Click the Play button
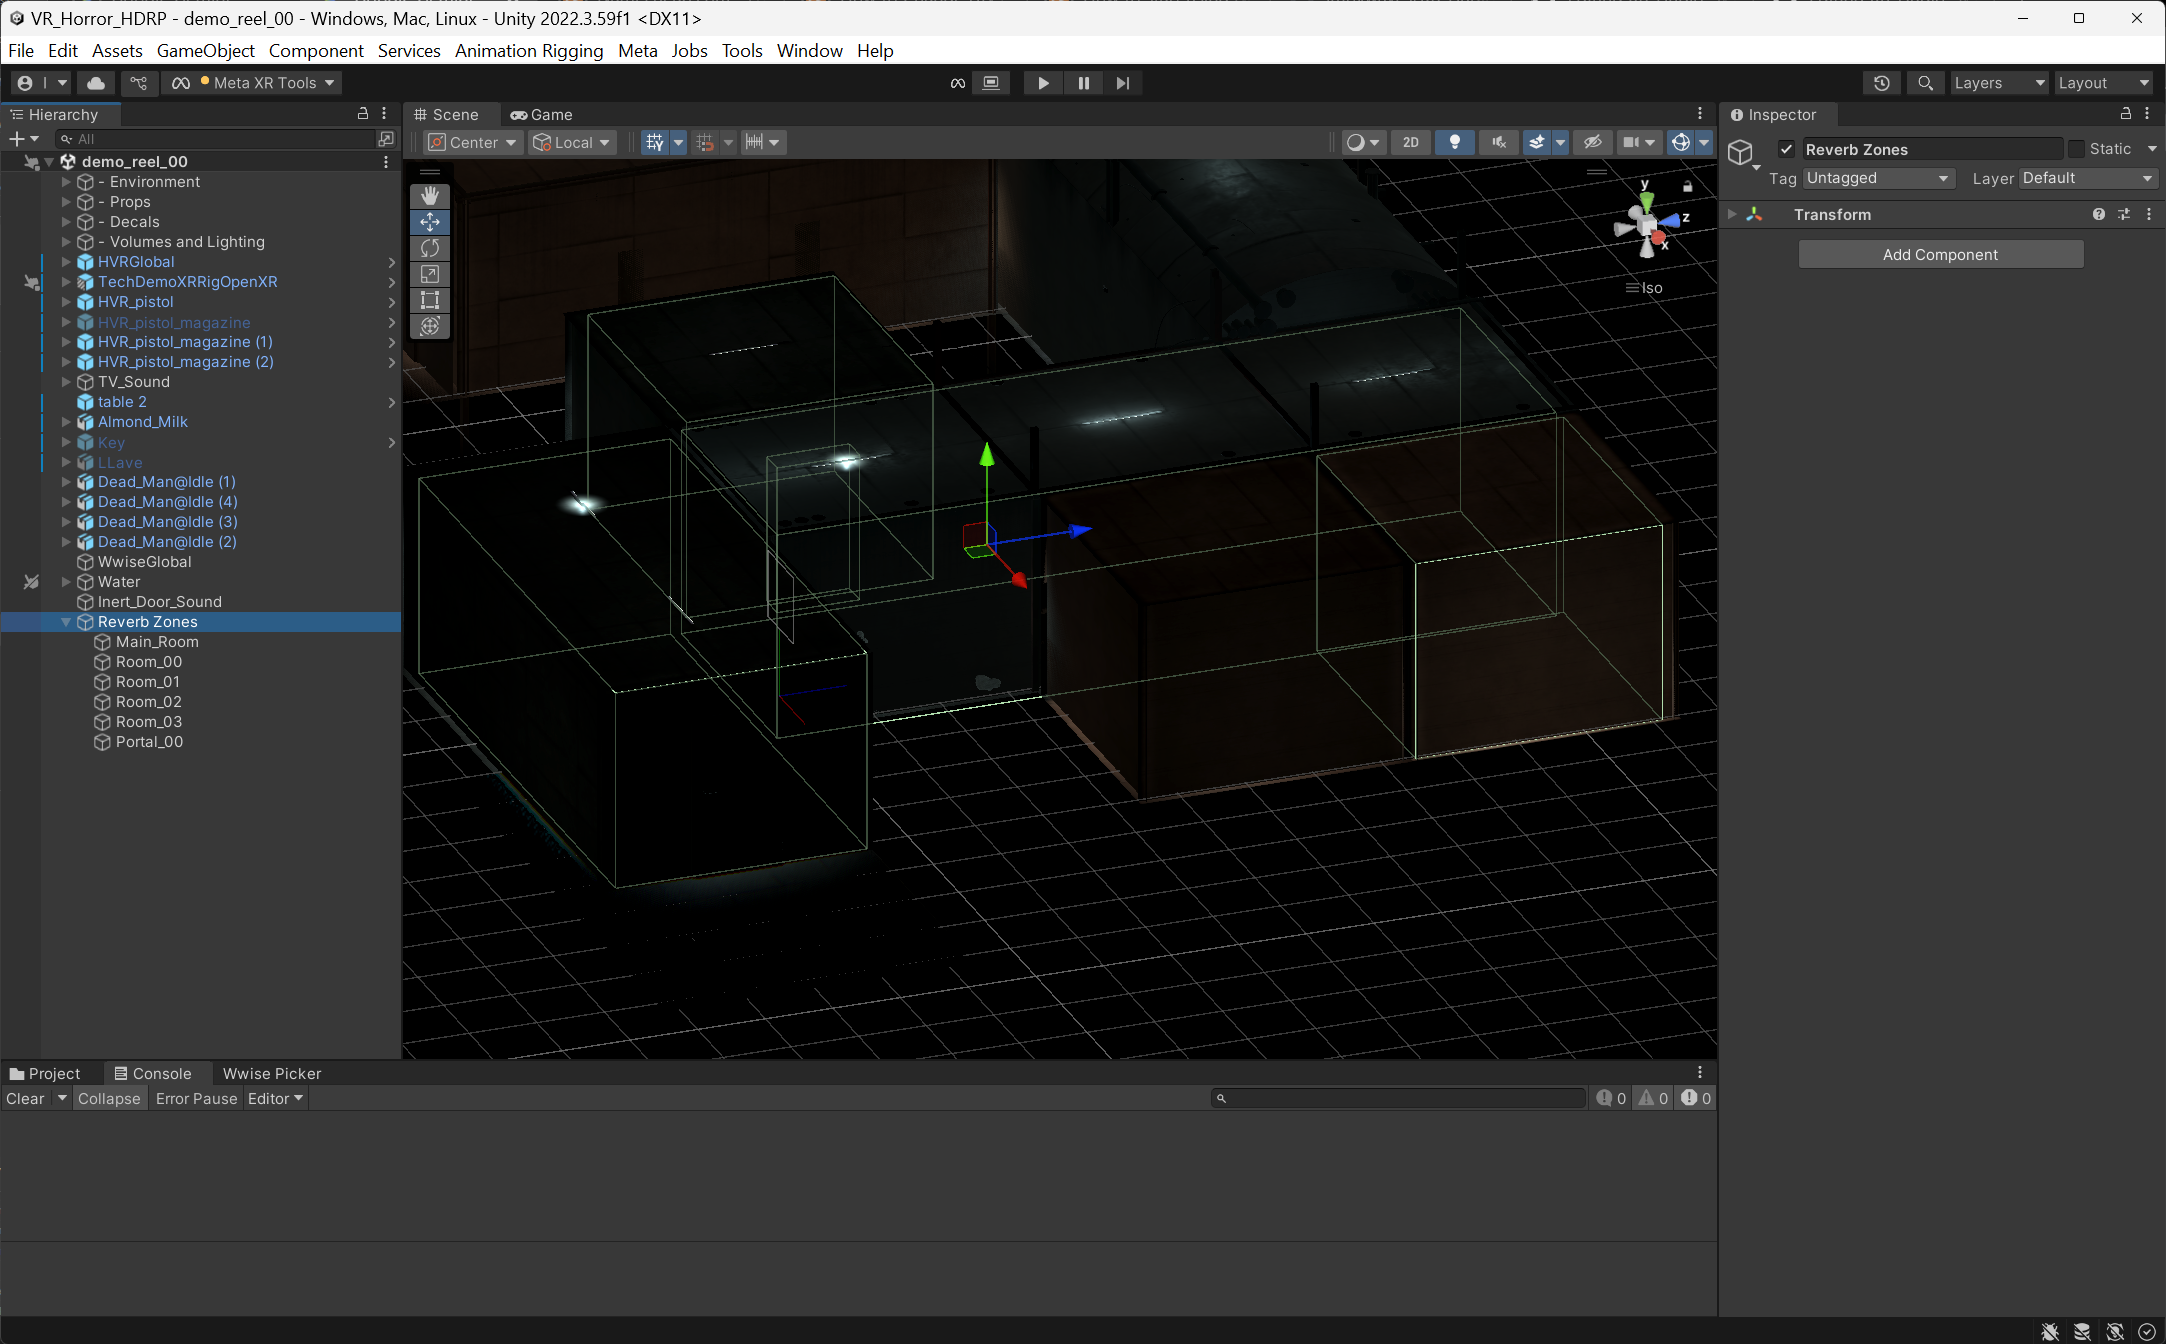Screen dimensions: 2166x1344 [x=1043, y=83]
